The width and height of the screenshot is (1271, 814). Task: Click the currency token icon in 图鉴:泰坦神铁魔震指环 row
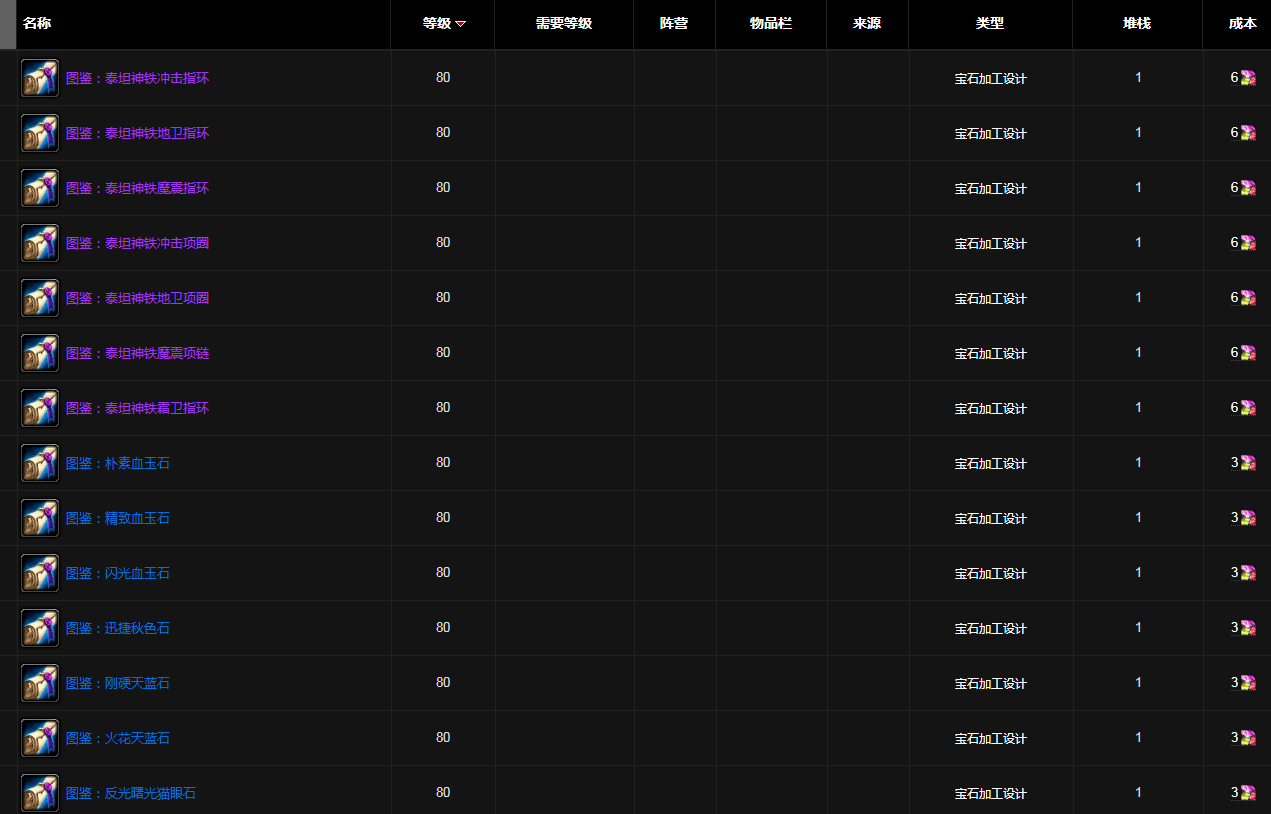[1248, 188]
